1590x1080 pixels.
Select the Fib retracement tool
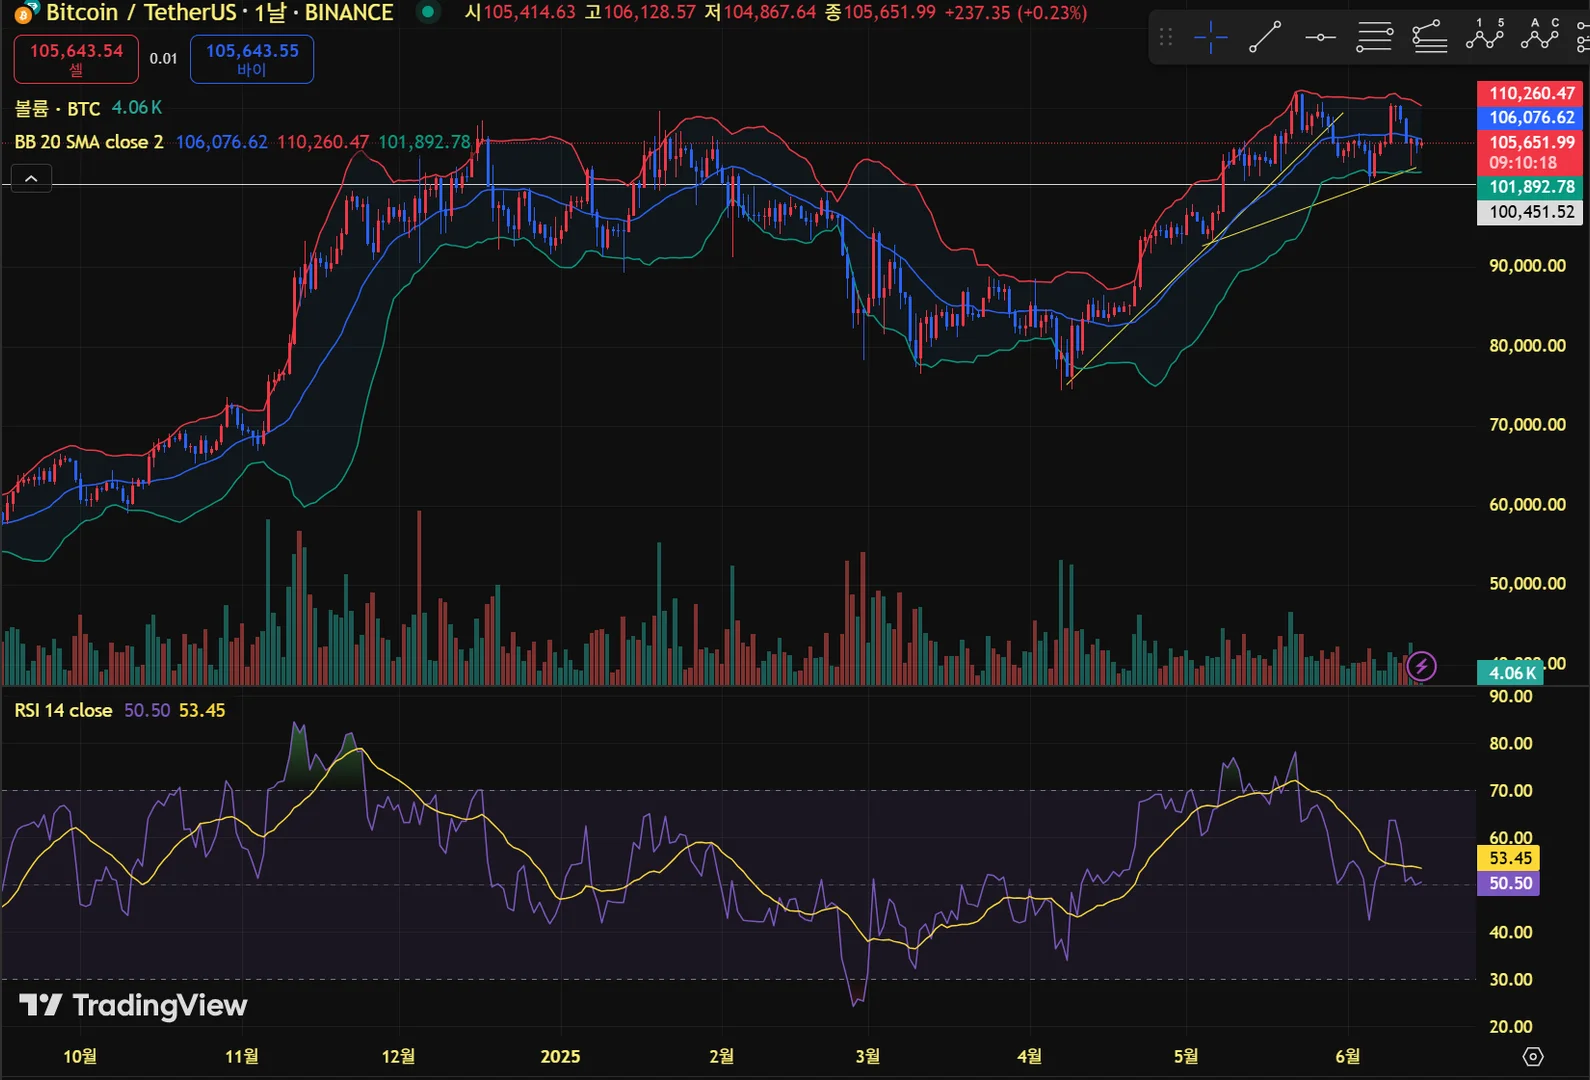(1375, 38)
